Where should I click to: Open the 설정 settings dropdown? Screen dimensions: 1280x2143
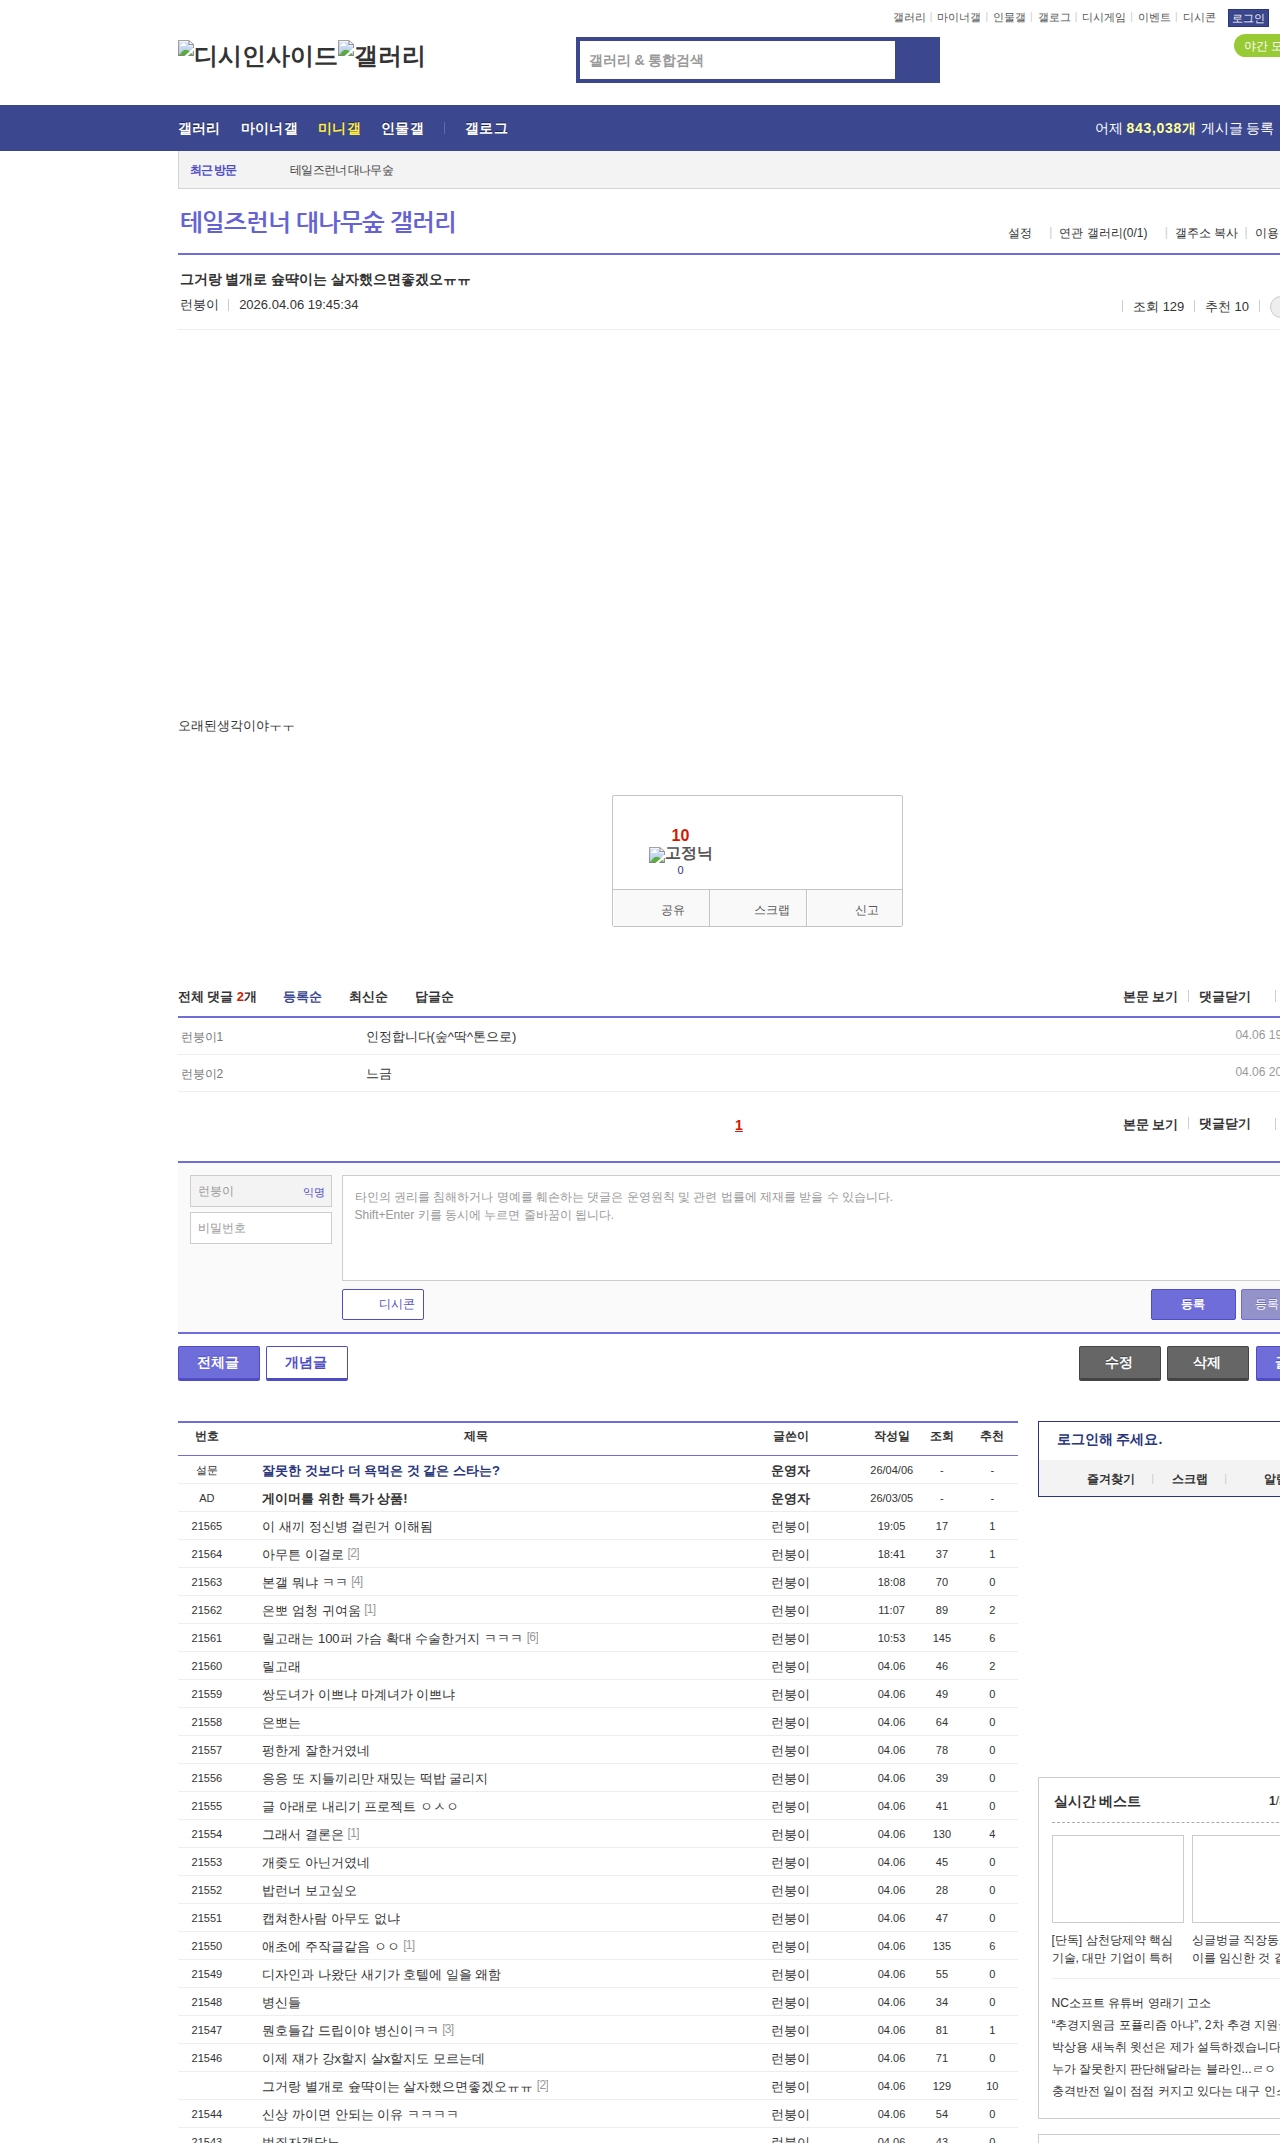[x=1019, y=233]
